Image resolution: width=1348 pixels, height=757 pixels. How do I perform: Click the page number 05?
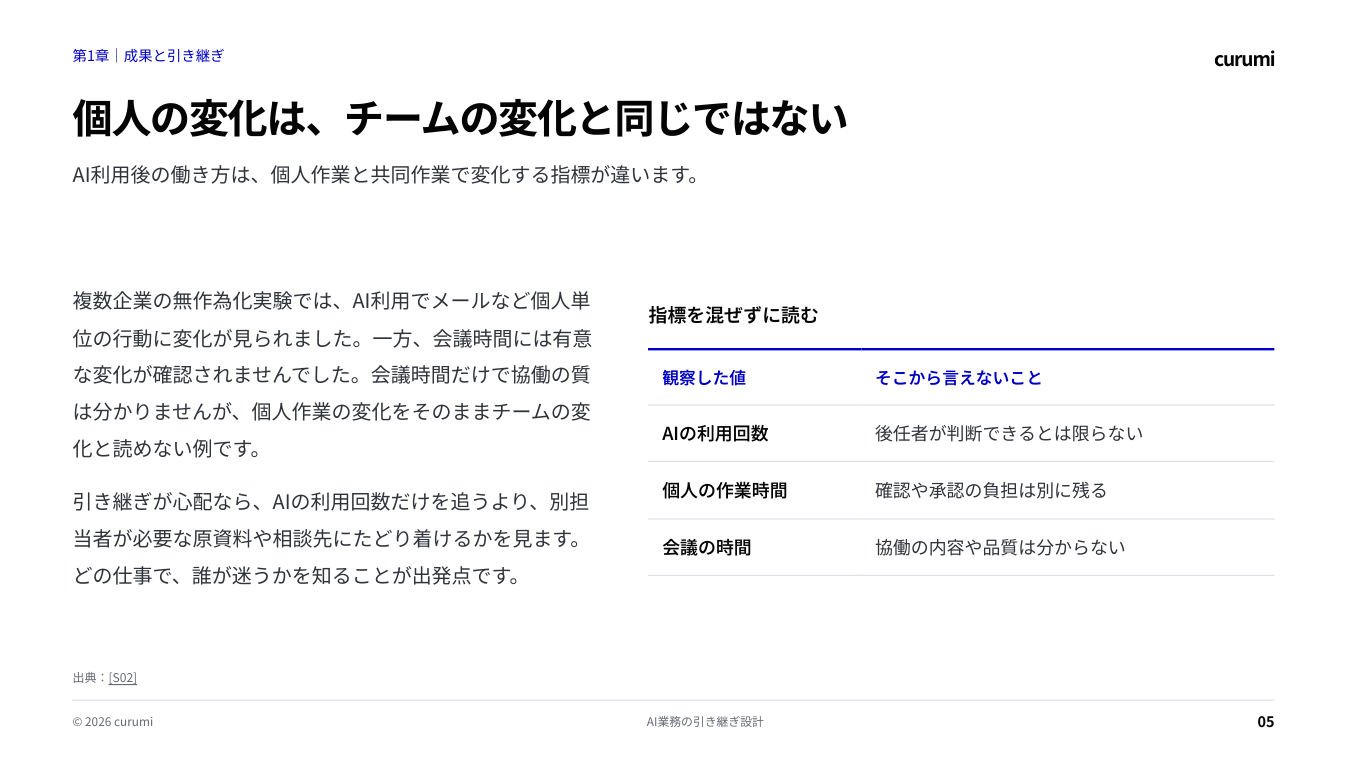(1266, 721)
